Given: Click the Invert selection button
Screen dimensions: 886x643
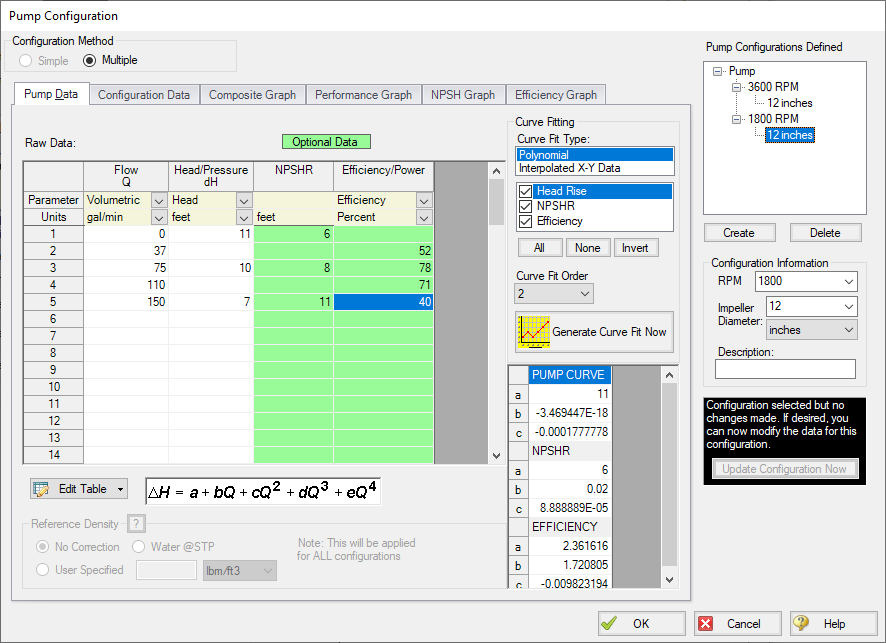Looking at the screenshot, I should pos(635,248).
